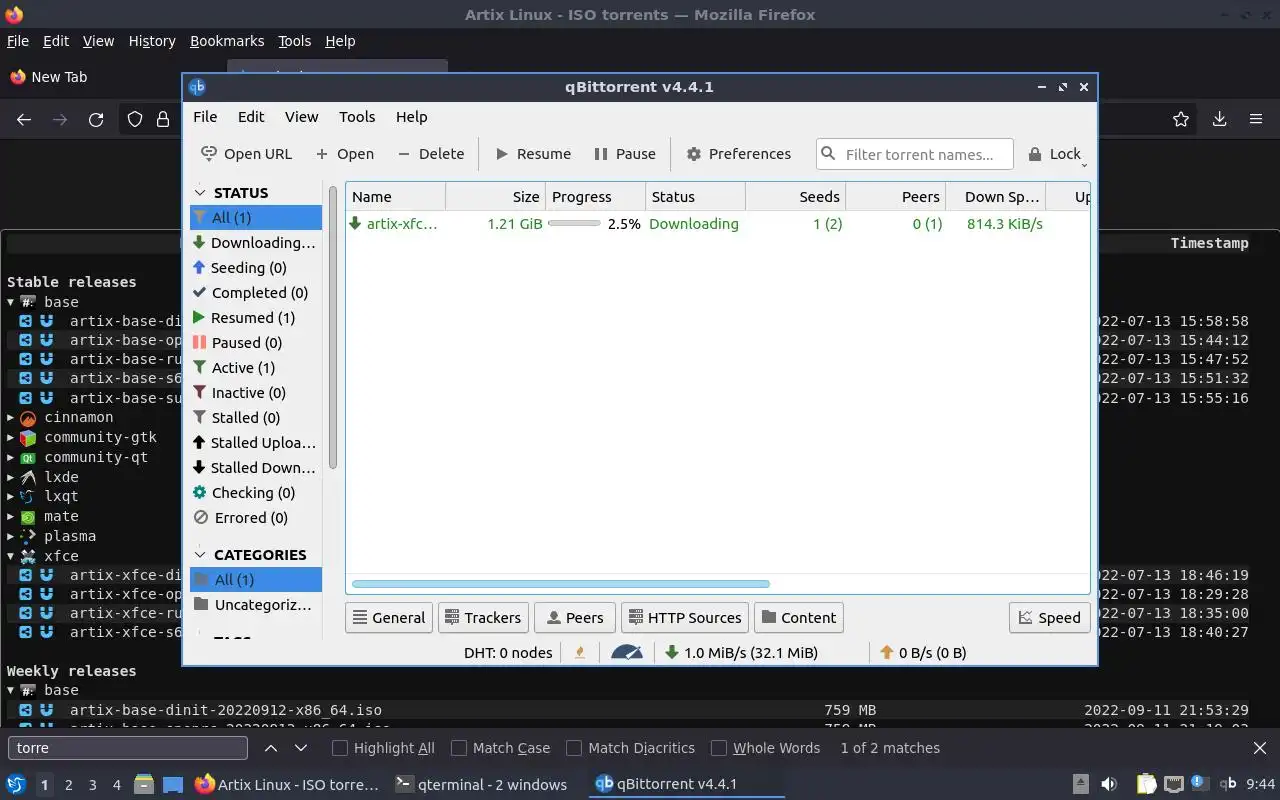Click the Open torrent plus button

(x=344, y=154)
